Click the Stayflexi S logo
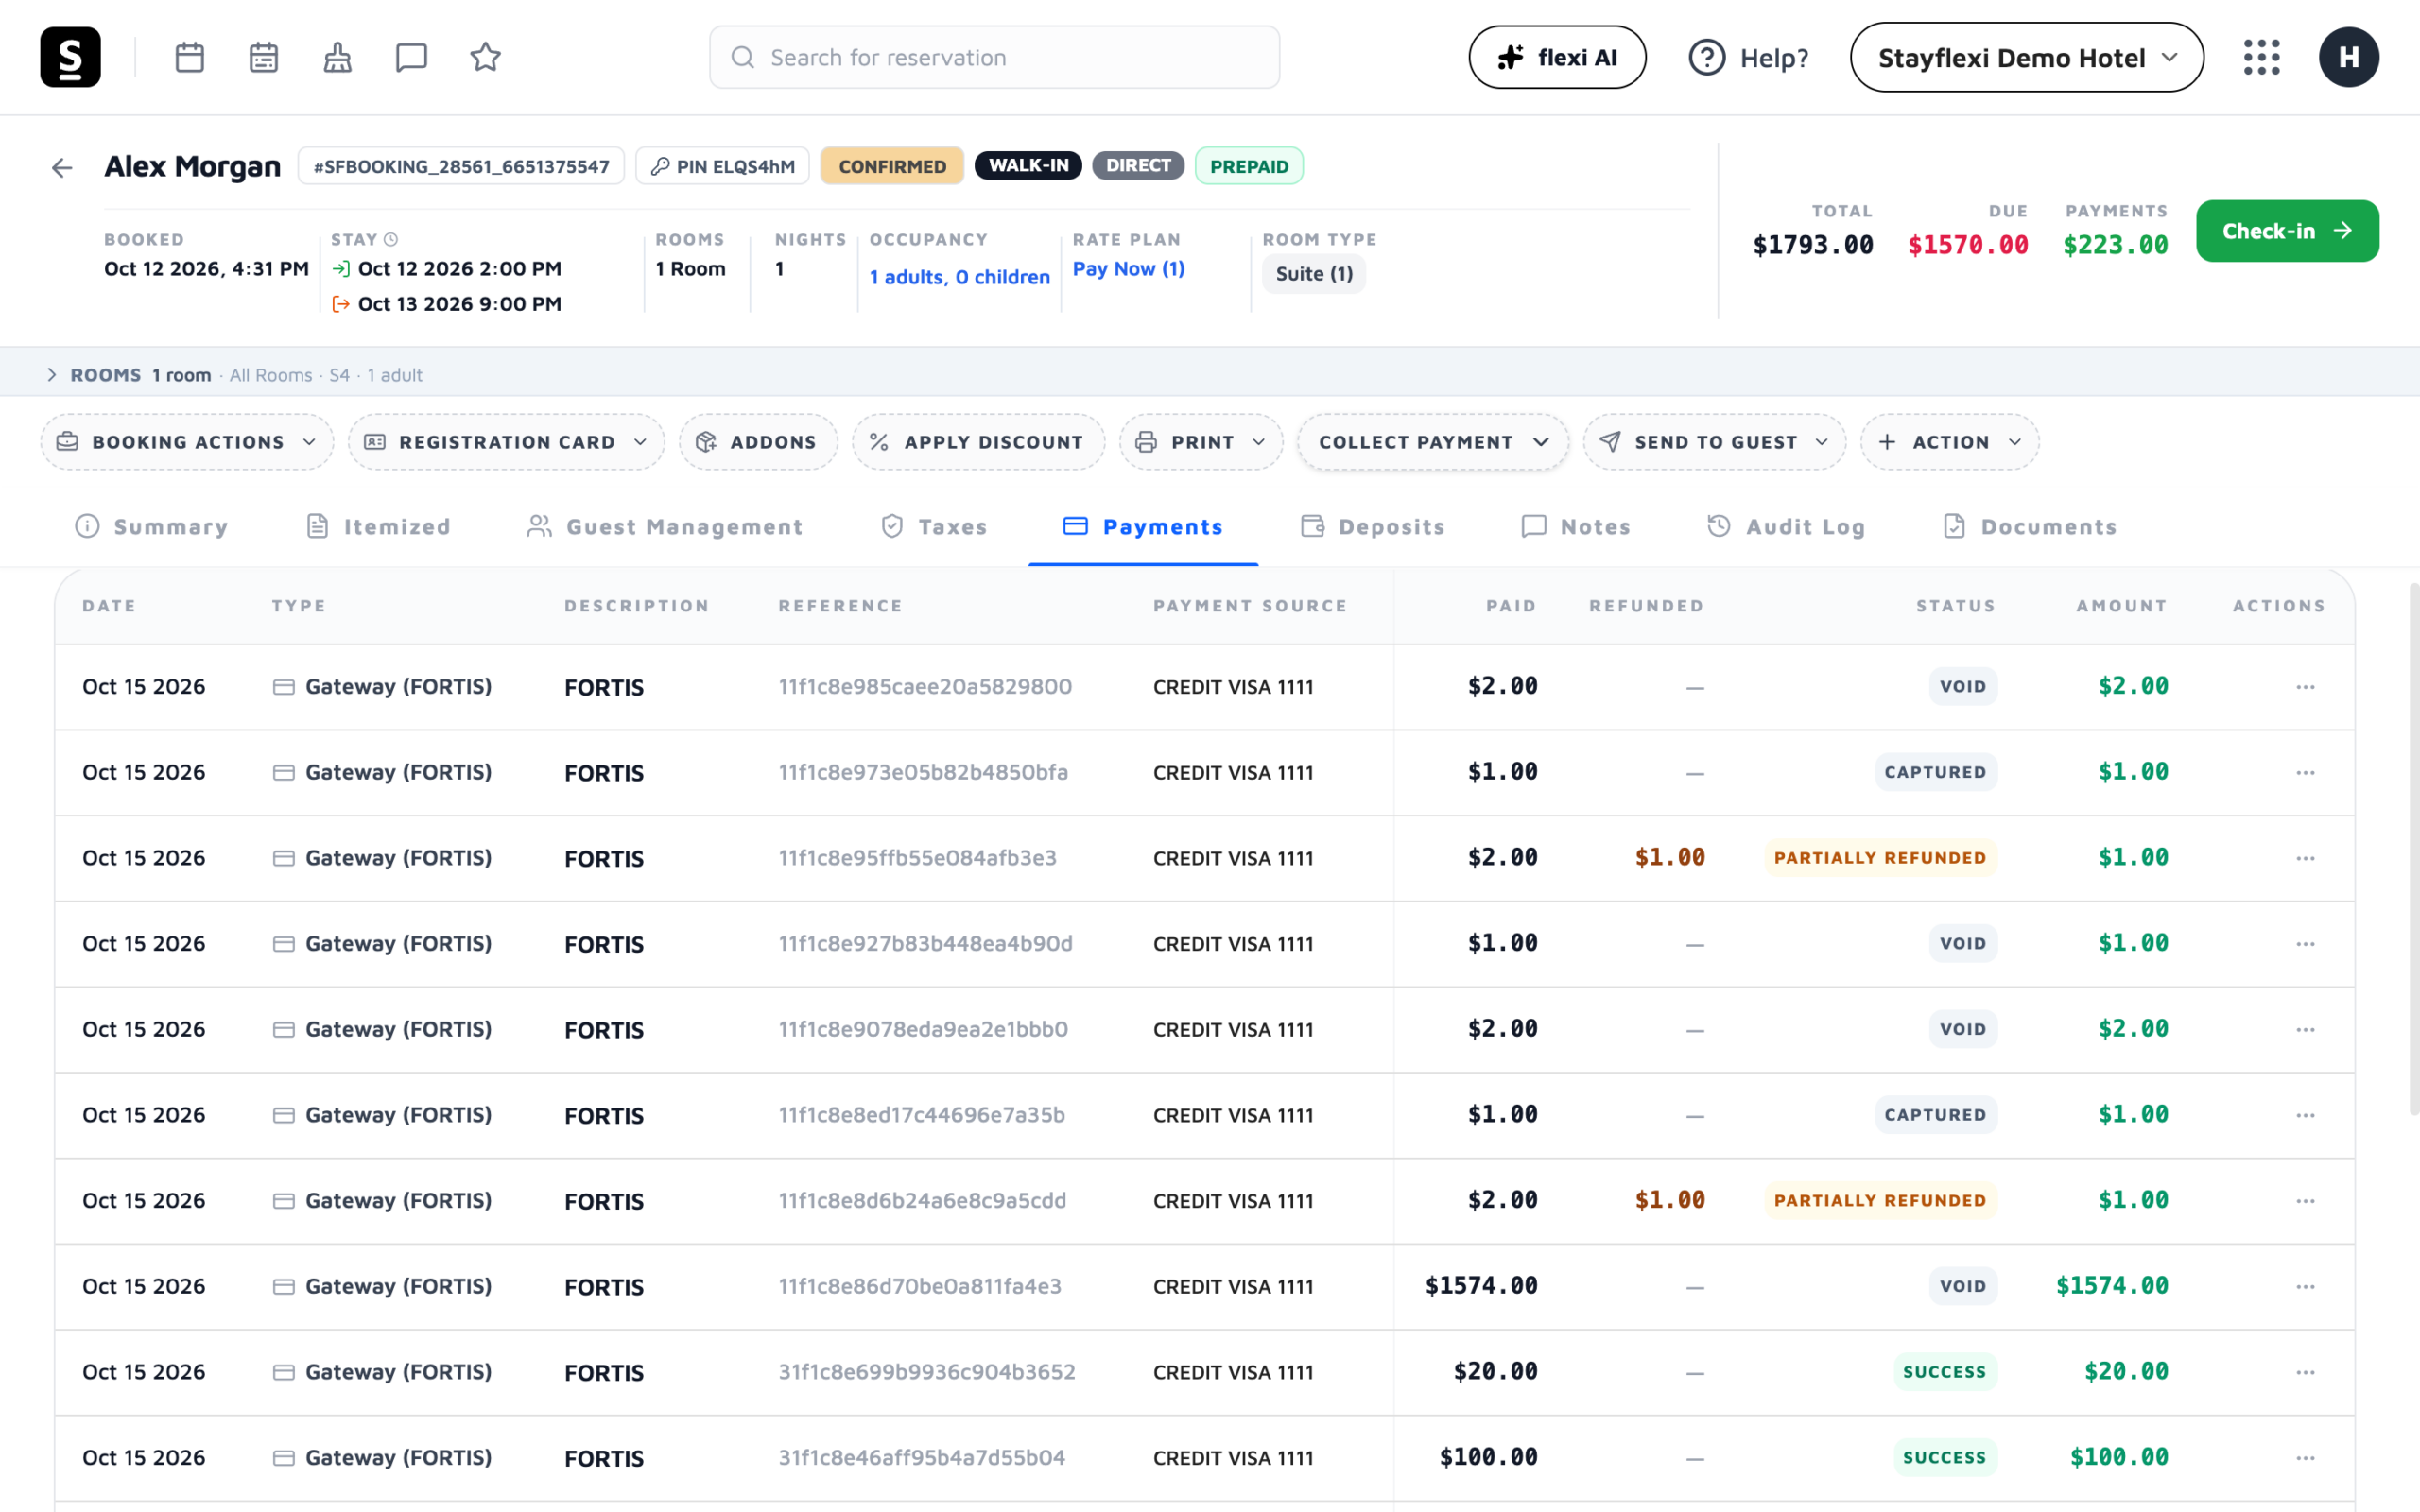The width and height of the screenshot is (2420, 1512). 70,57
